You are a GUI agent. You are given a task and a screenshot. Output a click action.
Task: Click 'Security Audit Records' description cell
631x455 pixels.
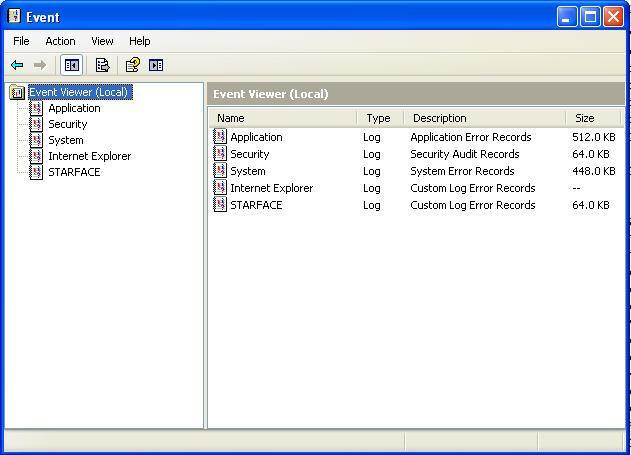tap(465, 154)
